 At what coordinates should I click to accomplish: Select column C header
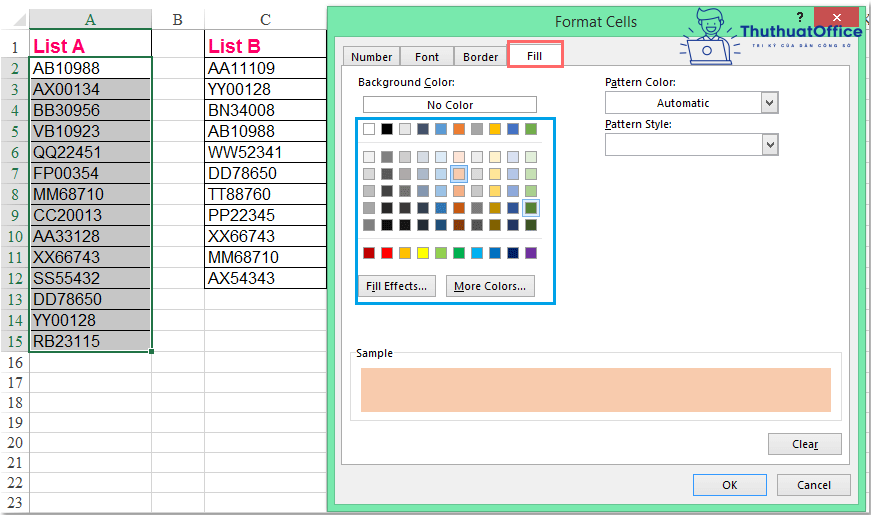[x=266, y=19]
